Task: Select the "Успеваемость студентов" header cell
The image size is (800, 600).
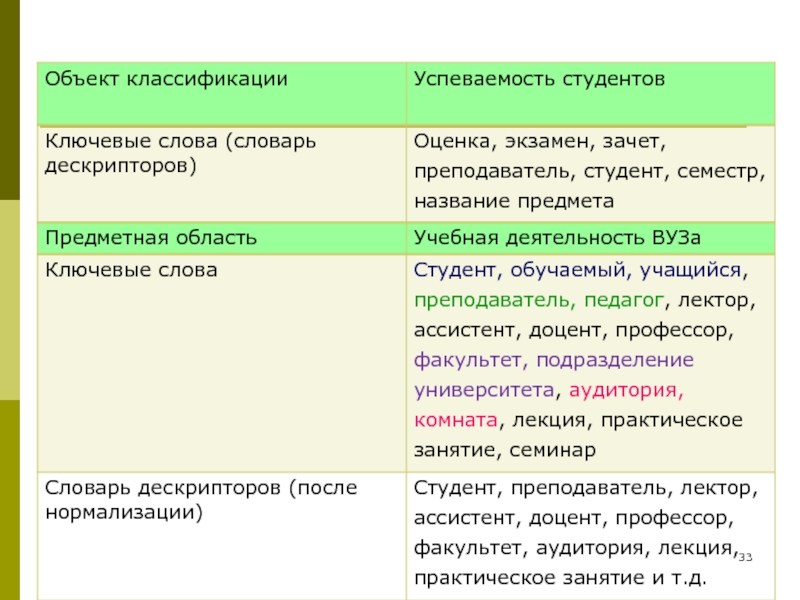Action: 540,78
